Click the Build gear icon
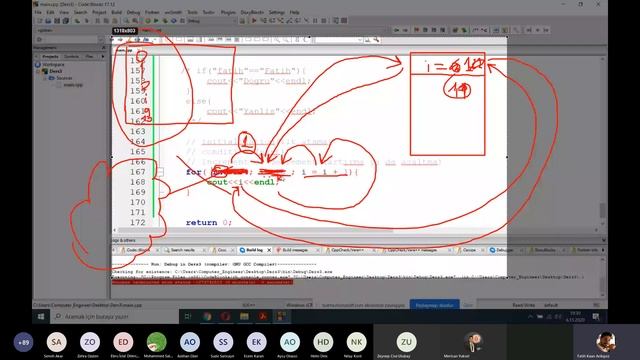Image resolution: width=640 pixels, height=360 pixels. tap(148, 21)
